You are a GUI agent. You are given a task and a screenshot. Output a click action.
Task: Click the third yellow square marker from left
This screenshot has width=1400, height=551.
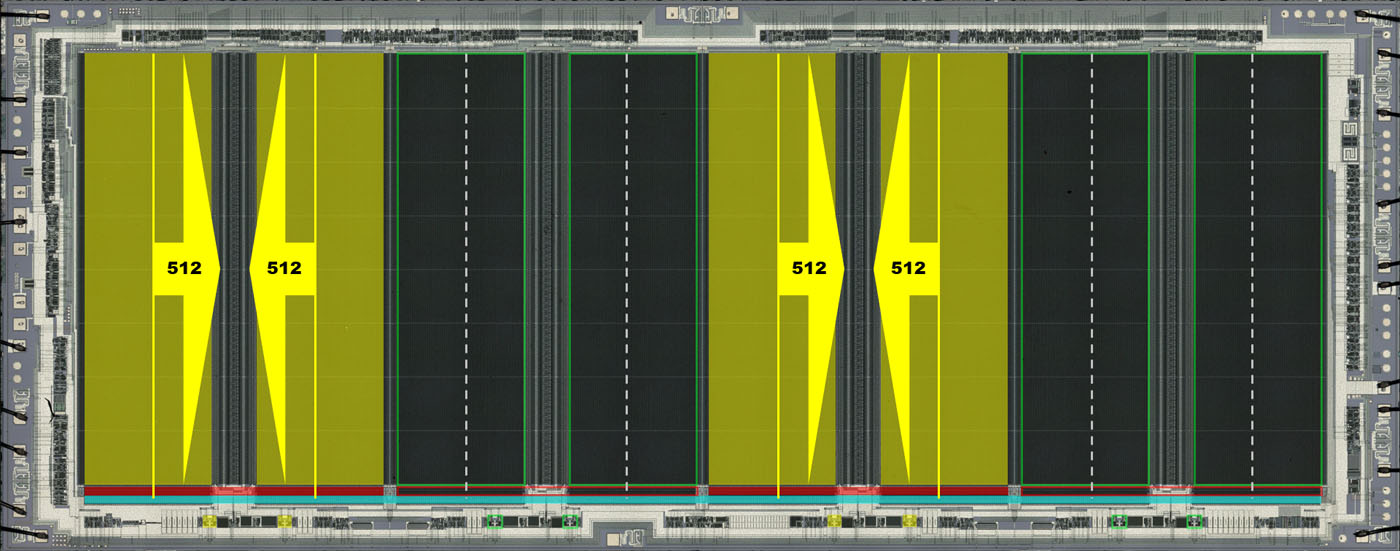tap(834, 521)
